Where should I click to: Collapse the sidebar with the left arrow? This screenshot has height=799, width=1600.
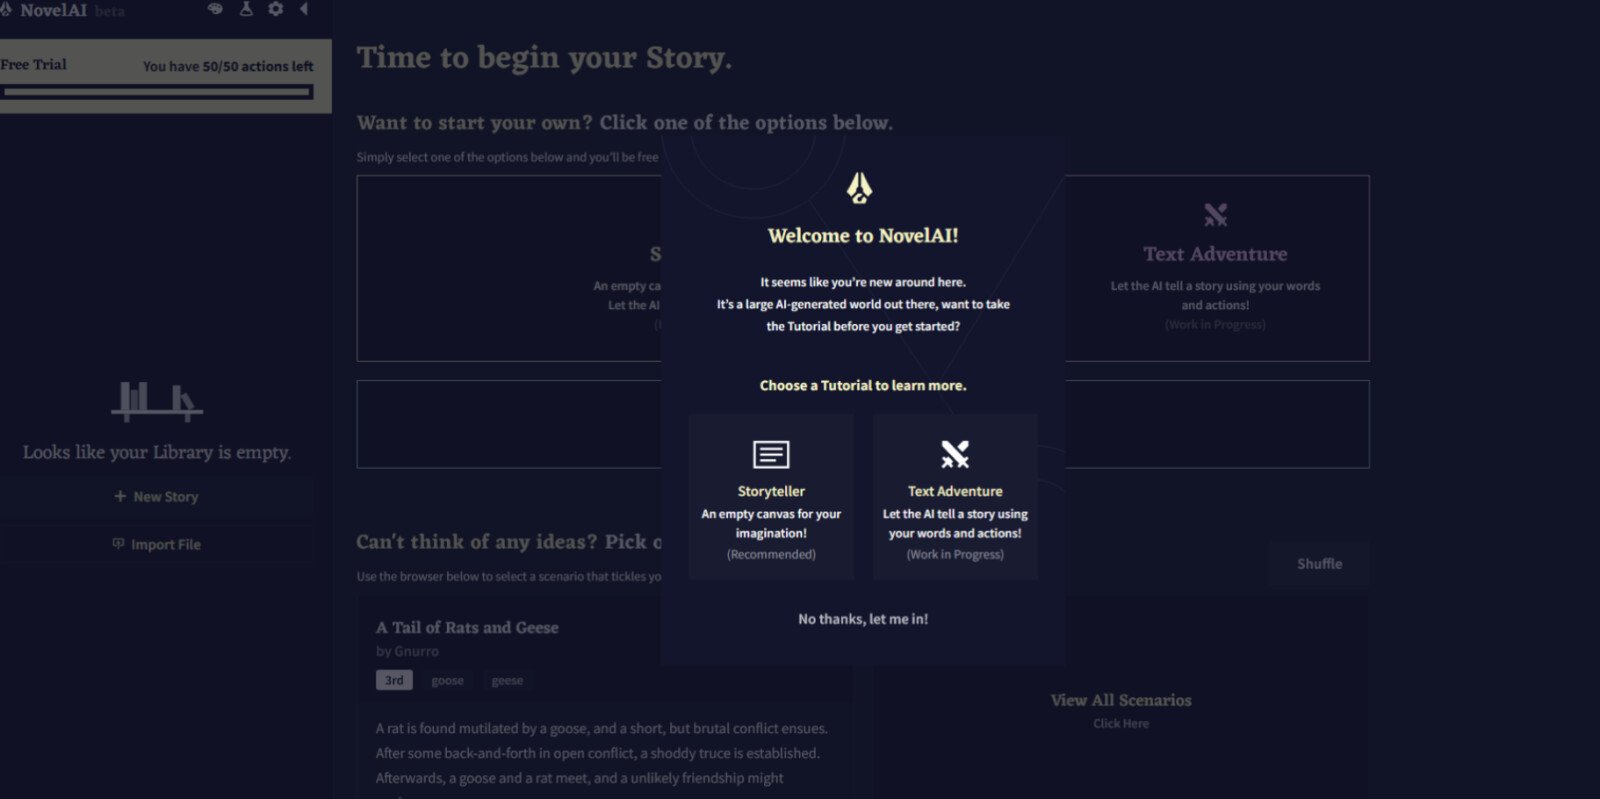(x=303, y=9)
